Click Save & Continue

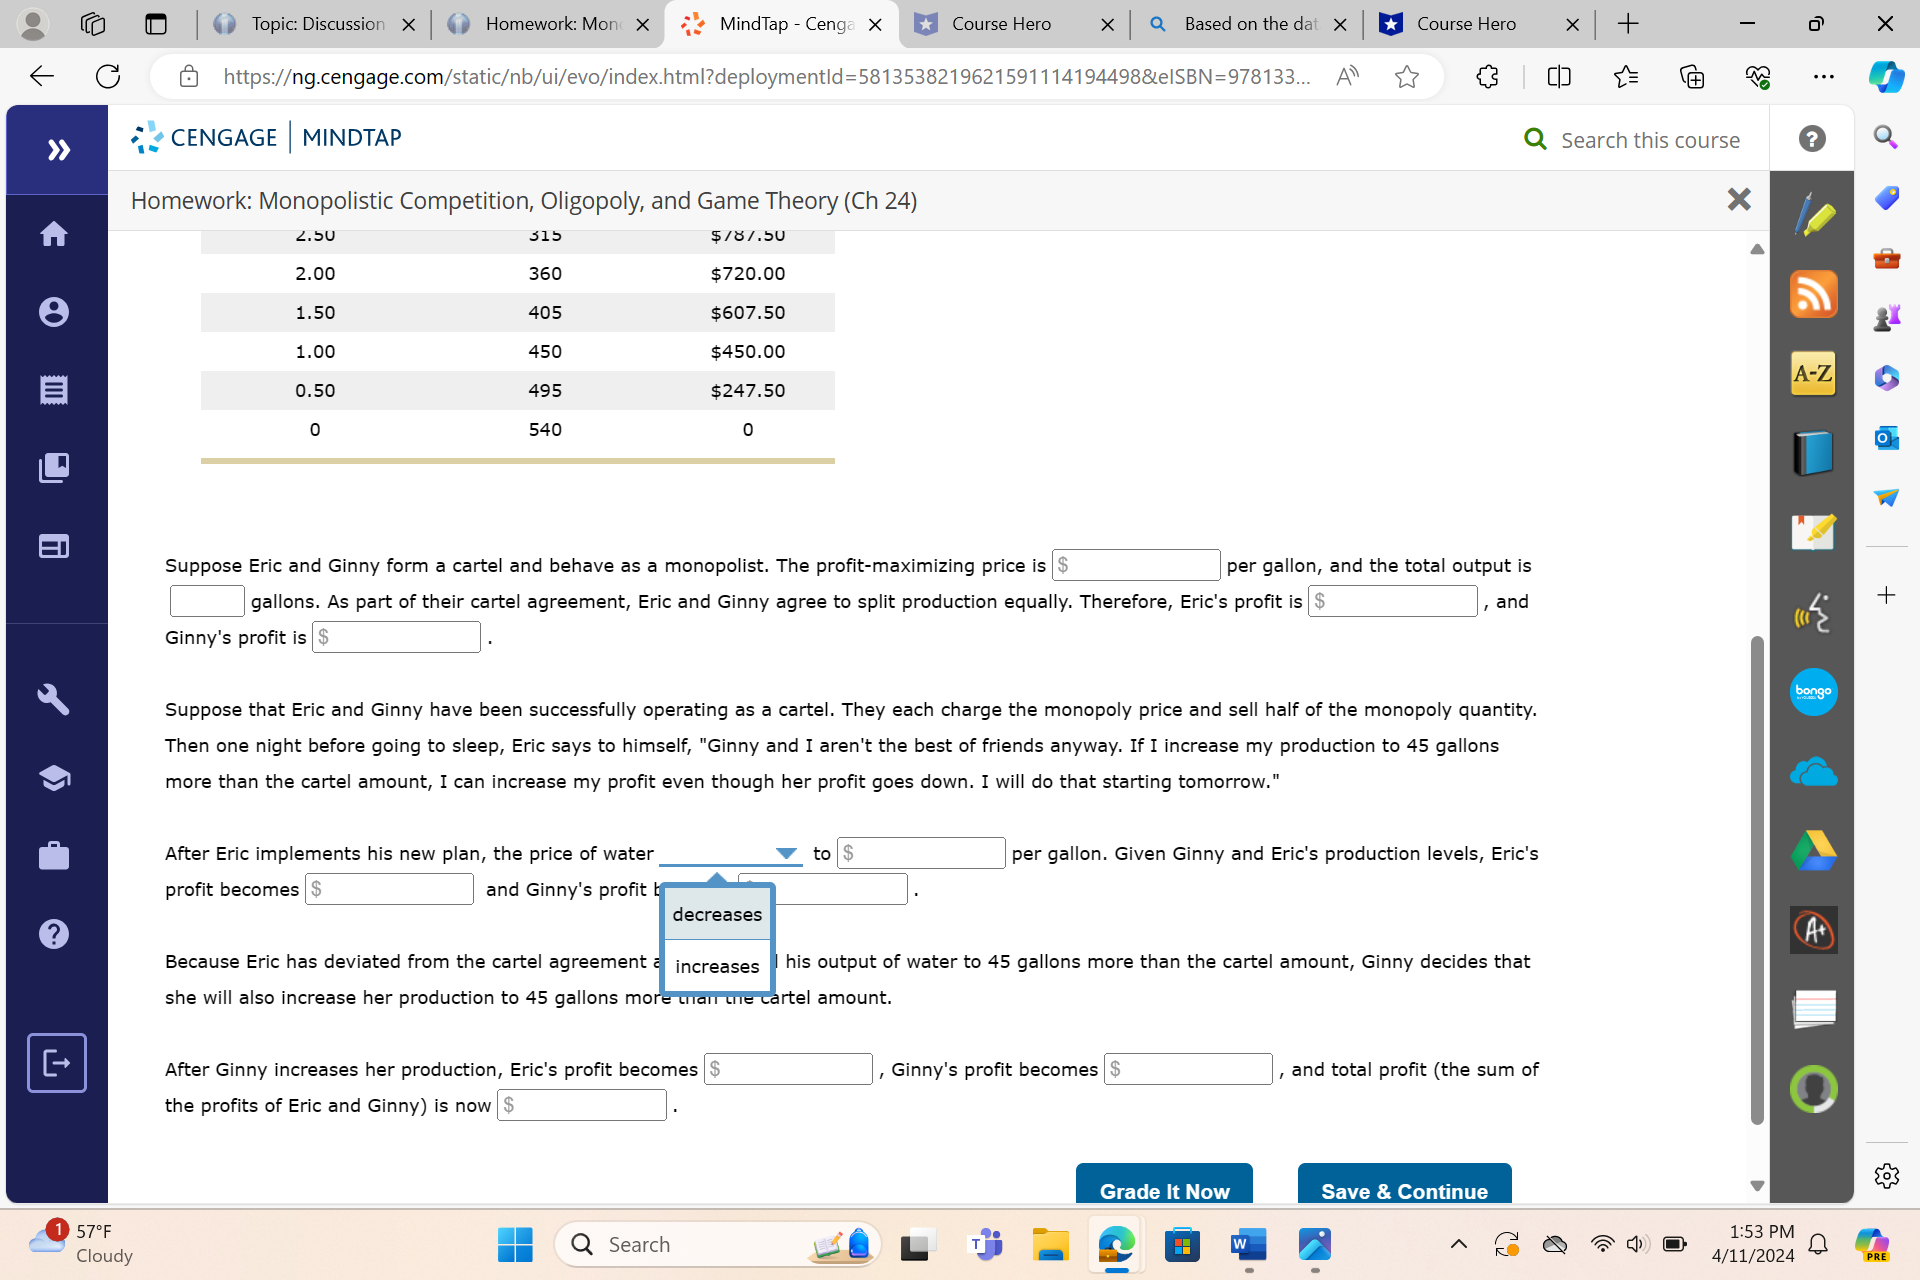pyautogui.click(x=1404, y=1191)
